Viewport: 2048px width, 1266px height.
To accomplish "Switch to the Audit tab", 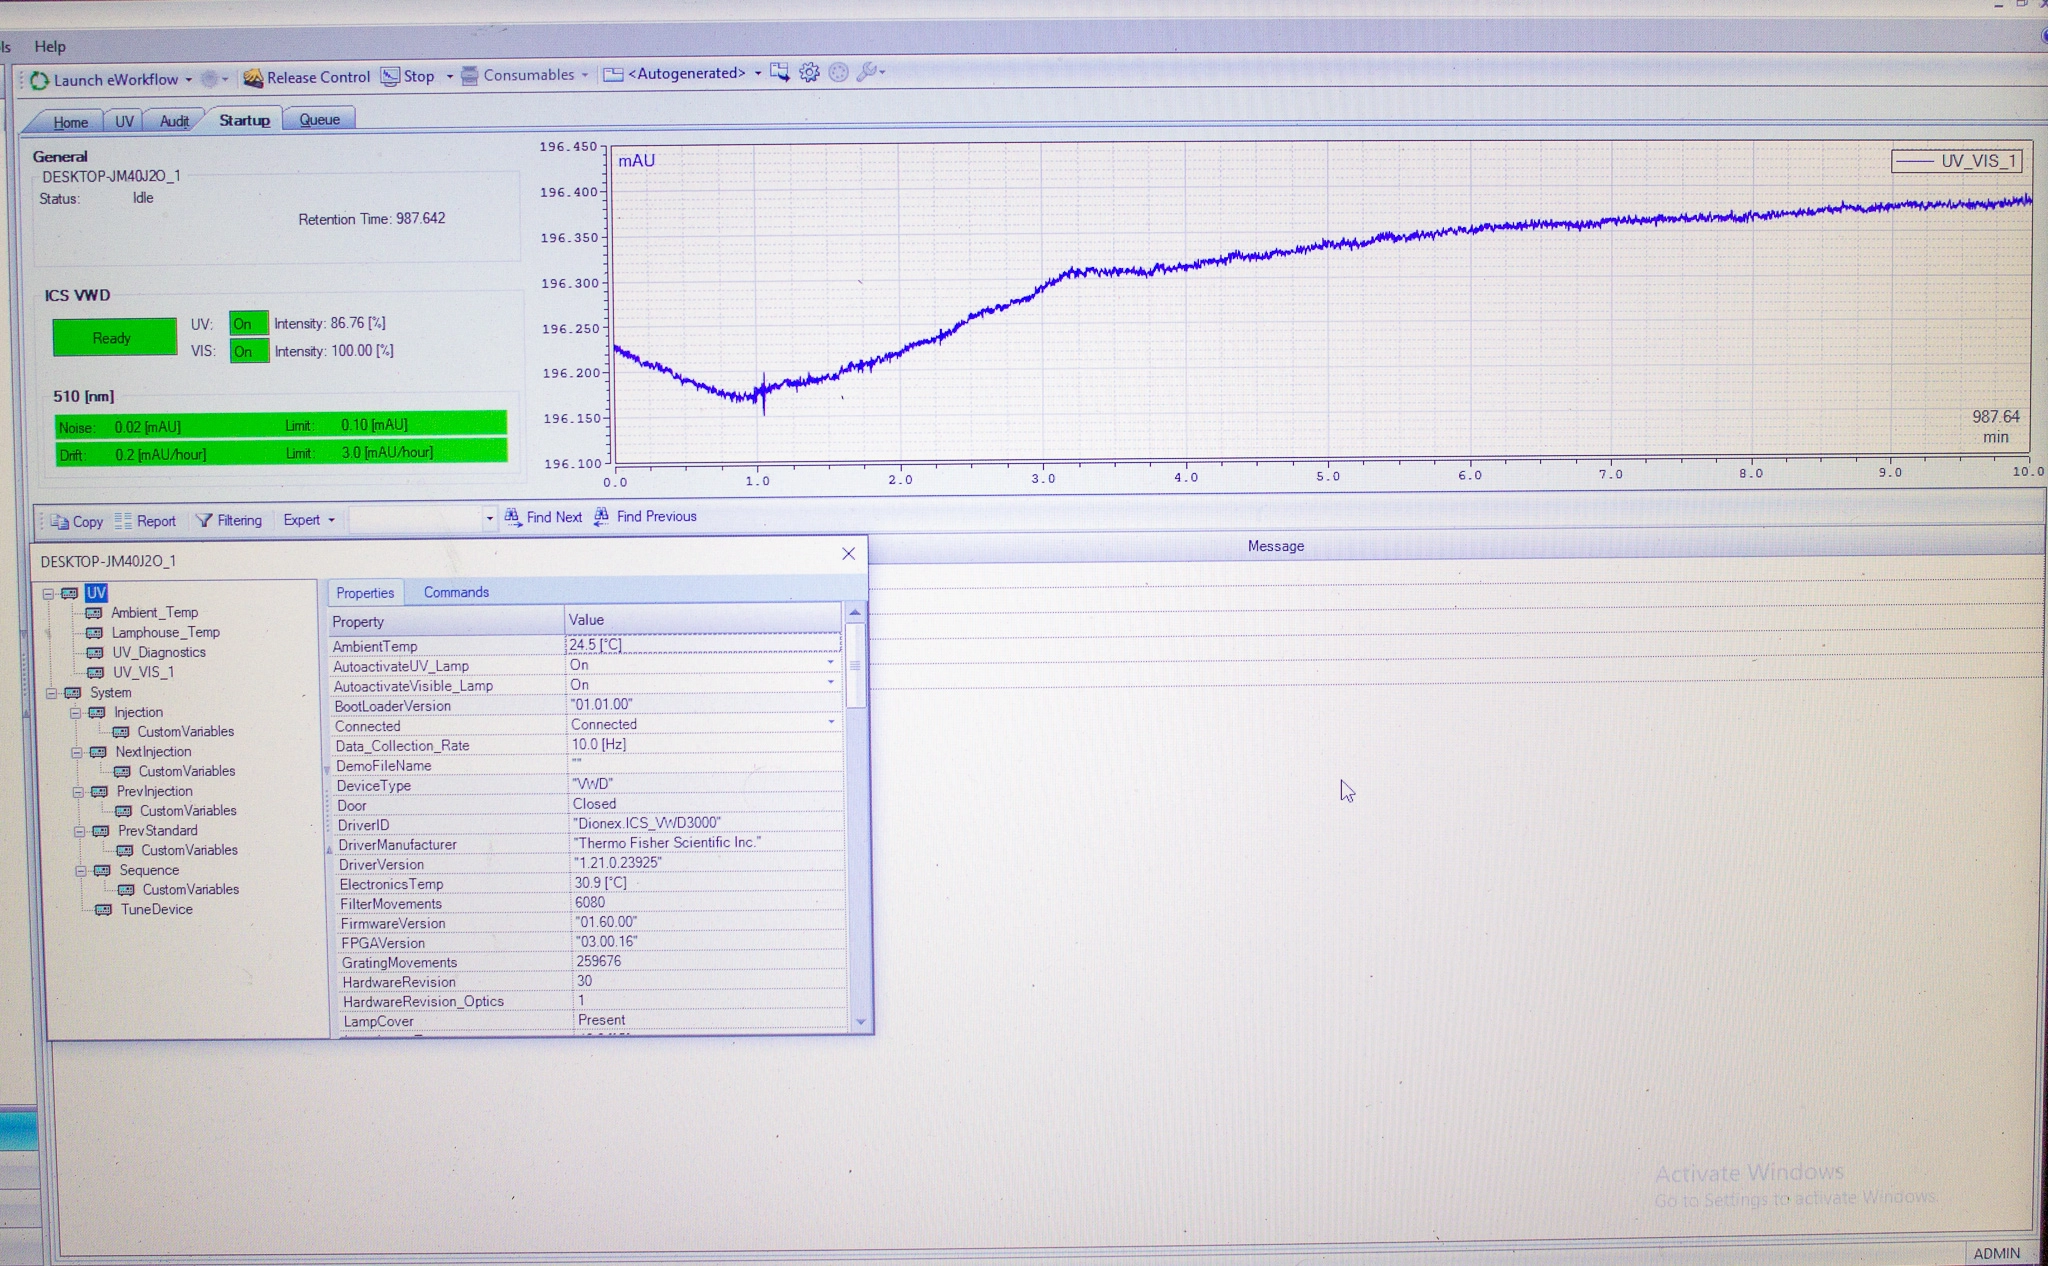I will pyautogui.click(x=174, y=121).
